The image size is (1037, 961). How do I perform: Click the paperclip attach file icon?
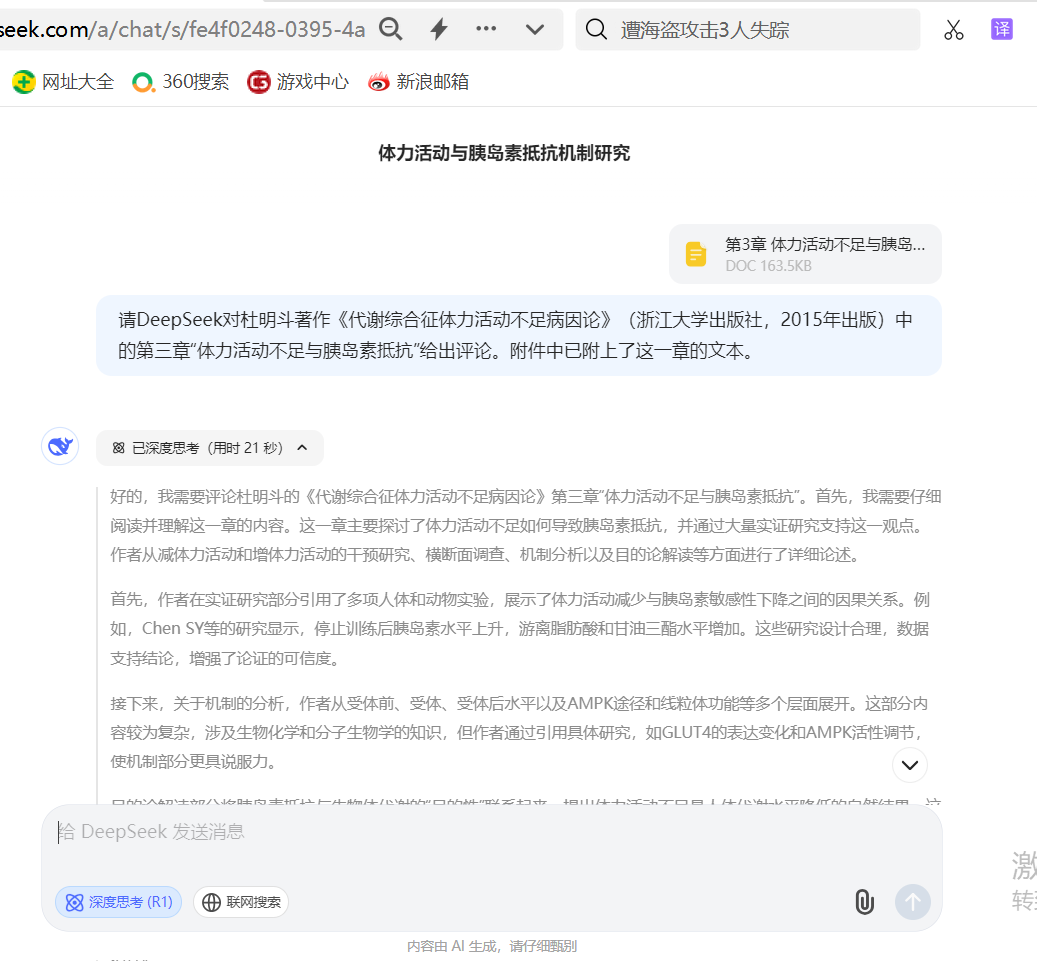pyautogui.click(x=864, y=901)
